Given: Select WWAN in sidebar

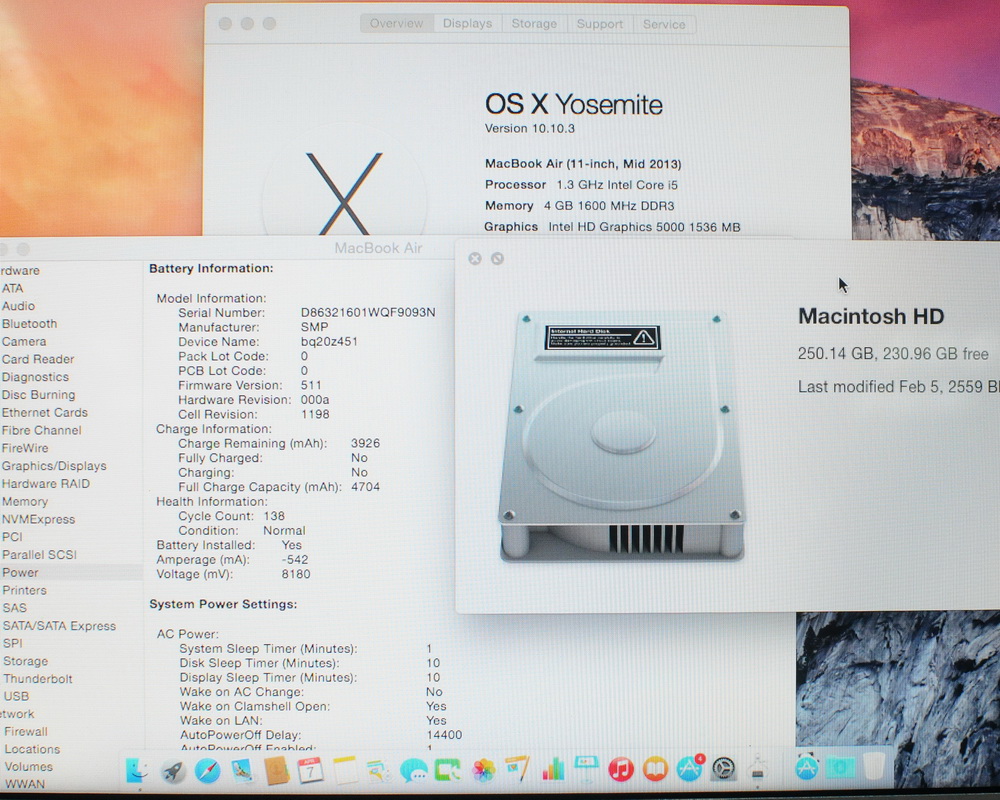Looking at the screenshot, I should pyautogui.click(x=25, y=784).
